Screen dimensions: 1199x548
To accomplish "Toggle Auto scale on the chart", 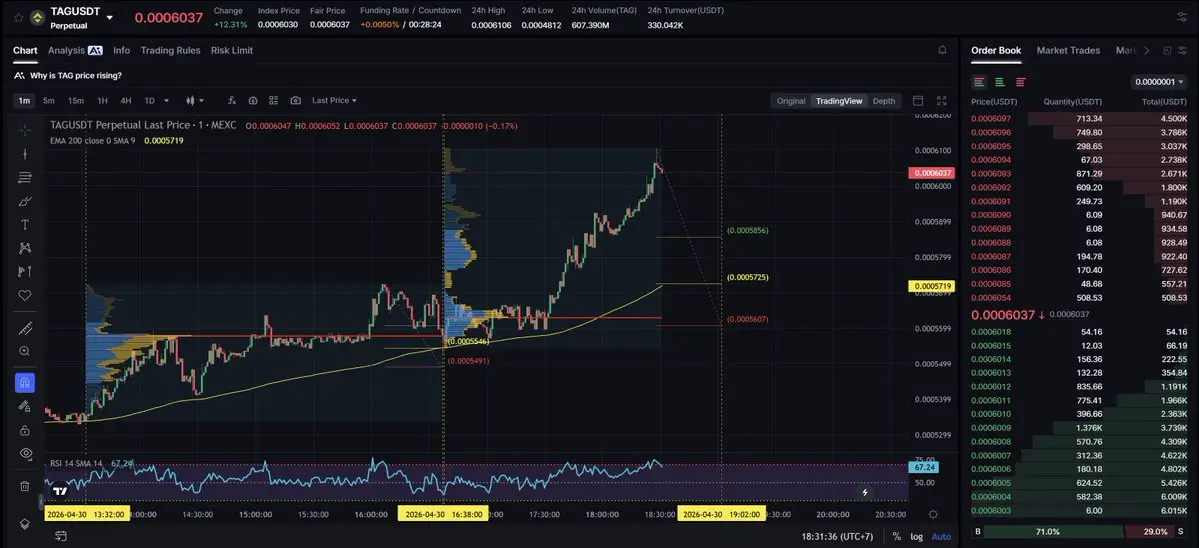I will coord(941,537).
